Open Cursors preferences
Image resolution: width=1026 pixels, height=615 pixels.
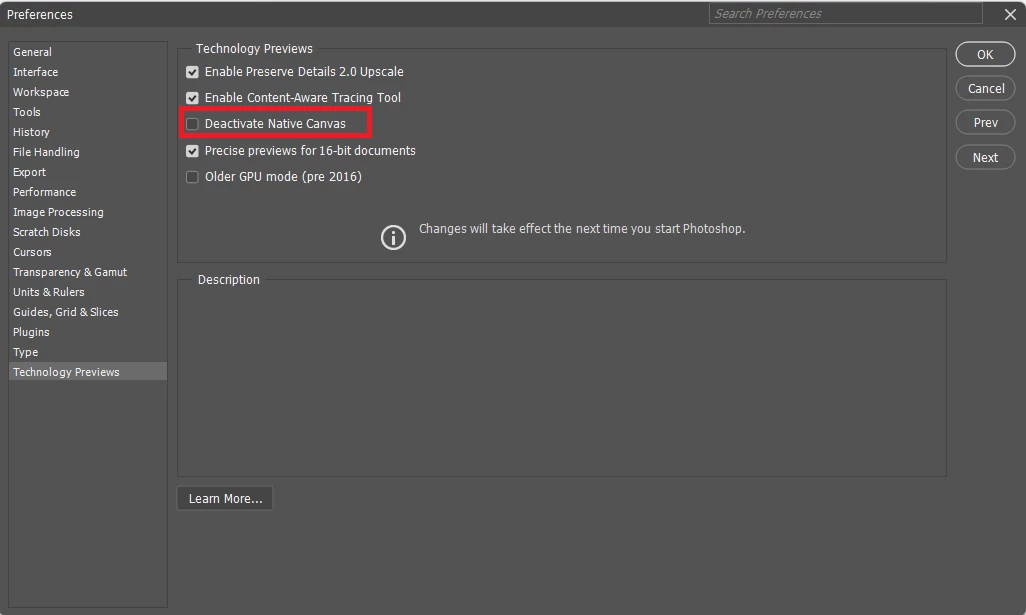click(x=88, y=252)
